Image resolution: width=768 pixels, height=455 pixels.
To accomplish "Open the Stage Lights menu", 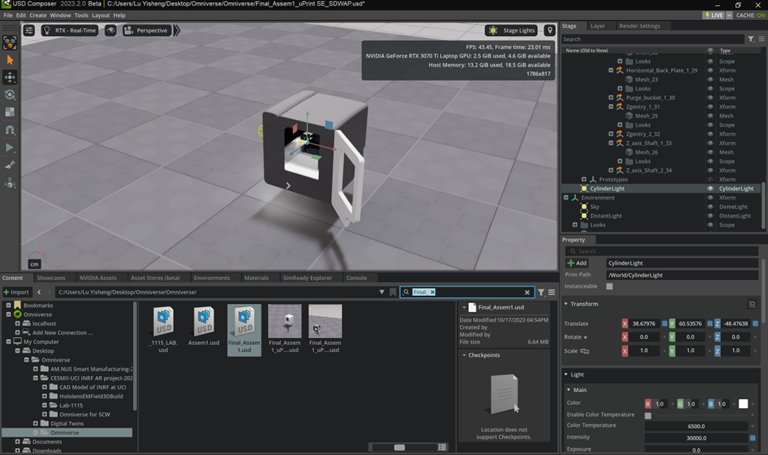I will click(511, 30).
